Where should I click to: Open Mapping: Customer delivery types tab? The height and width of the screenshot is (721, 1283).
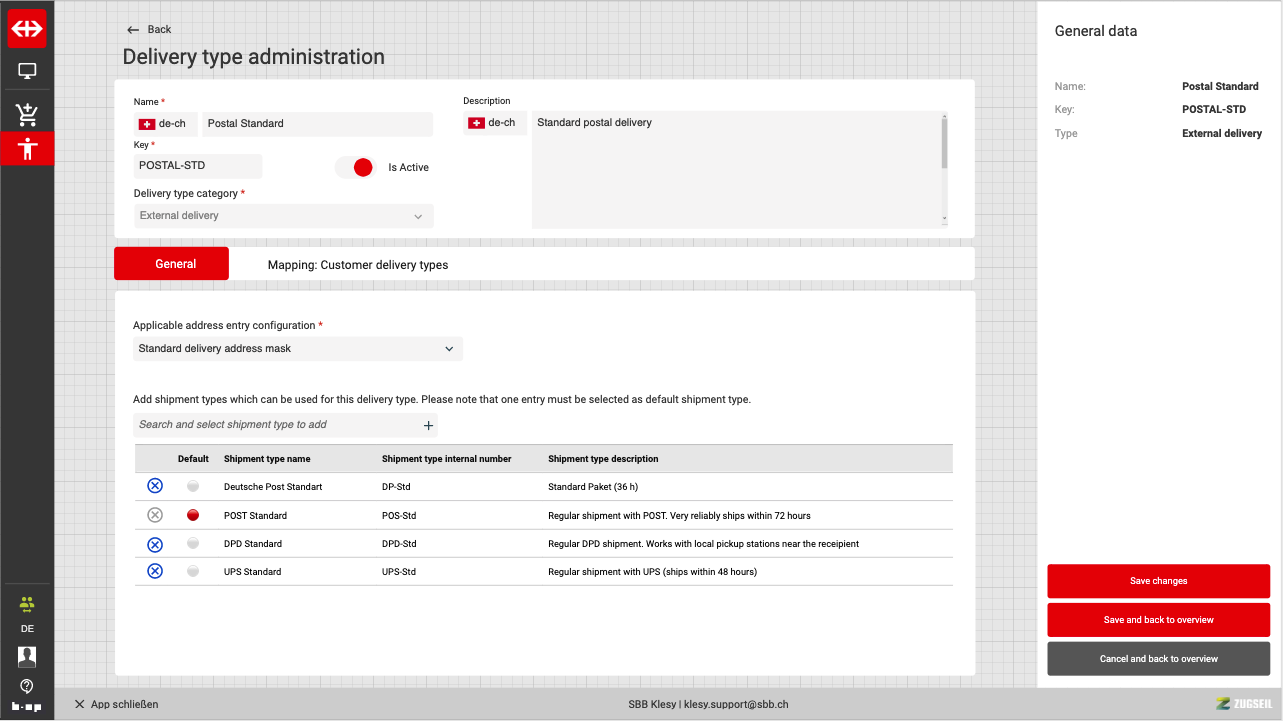click(358, 265)
